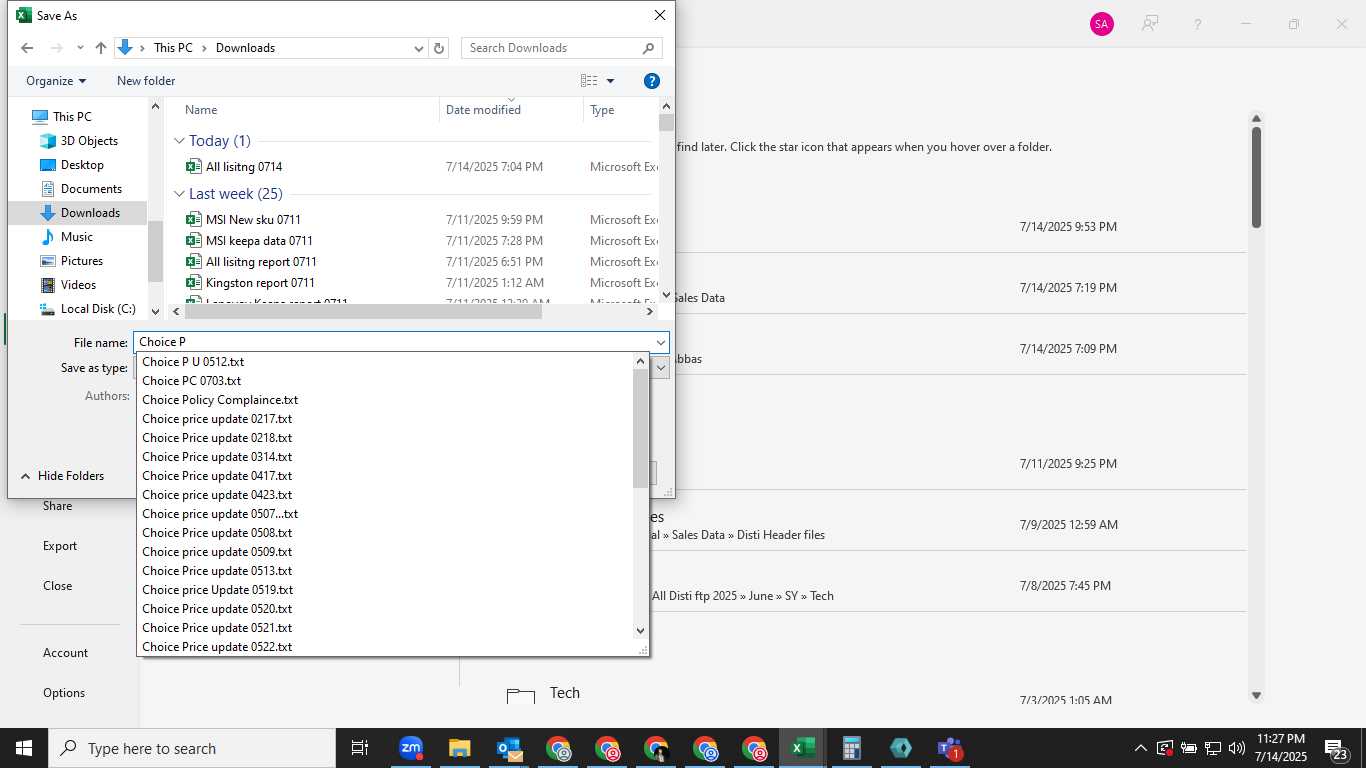Open the Zoom app from taskbar
Viewport: 1366px width, 768px height.
(x=411, y=748)
